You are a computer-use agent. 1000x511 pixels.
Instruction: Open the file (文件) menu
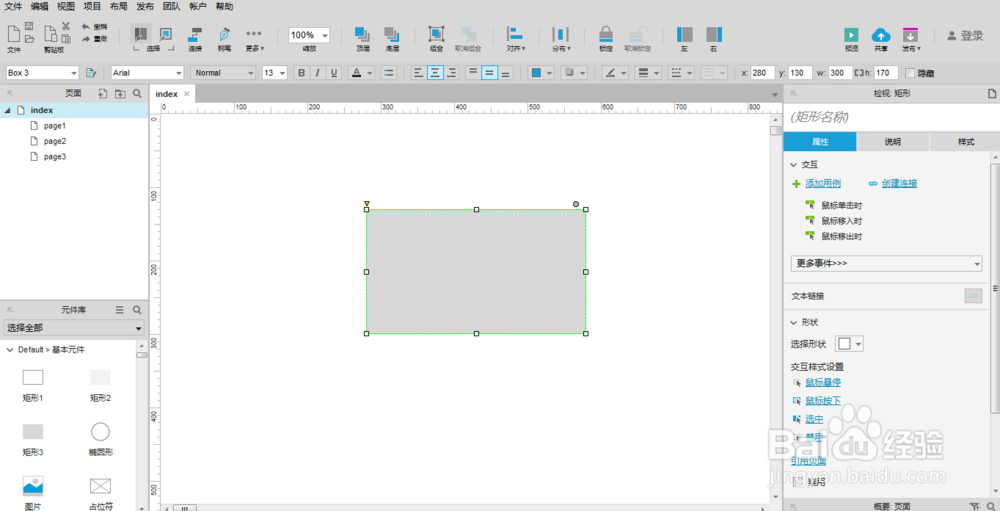13,6
